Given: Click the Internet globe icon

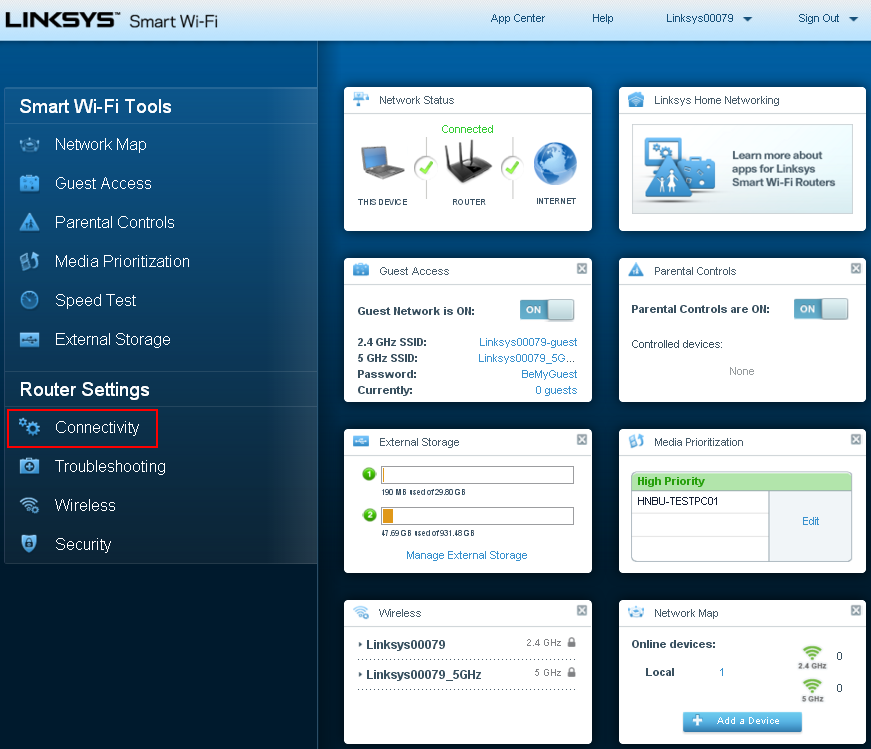Looking at the screenshot, I should pos(555,163).
